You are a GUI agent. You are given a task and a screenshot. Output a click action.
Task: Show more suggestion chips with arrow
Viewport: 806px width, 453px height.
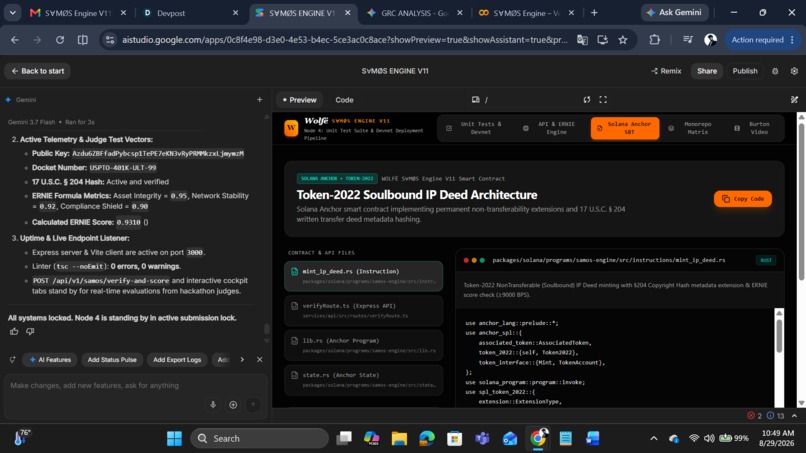[x=242, y=359]
